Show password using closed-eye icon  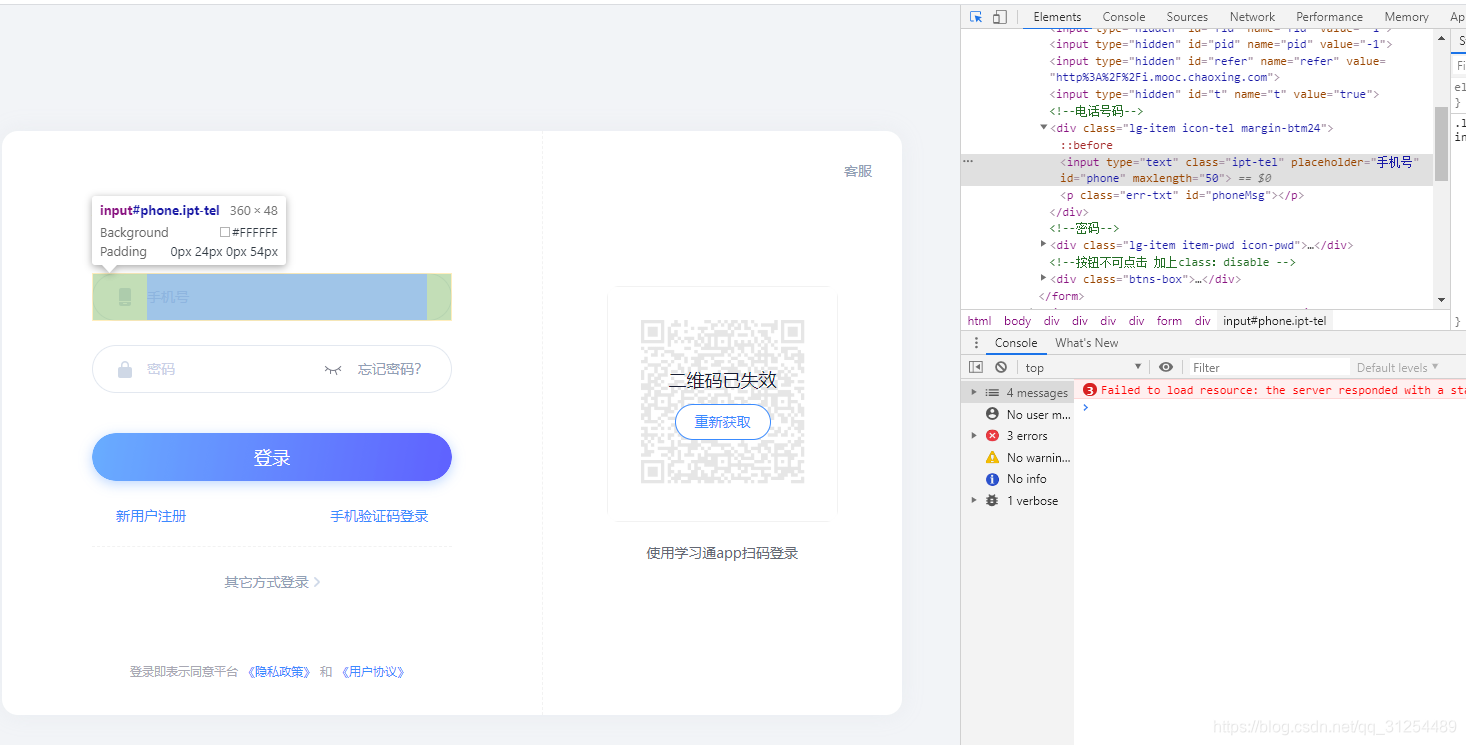333,370
